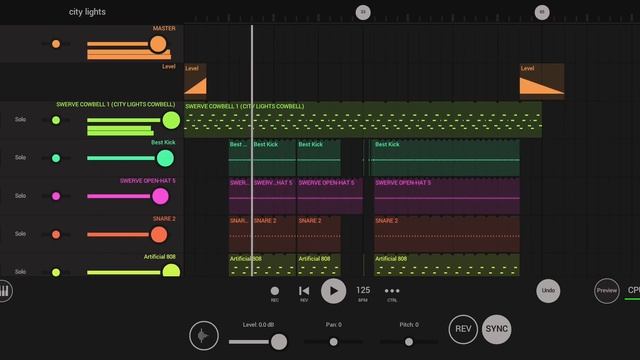This screenshot has width=640, height=360.
Task: Click the first timeline ruler marker
Action: click(x=363, y=12)
